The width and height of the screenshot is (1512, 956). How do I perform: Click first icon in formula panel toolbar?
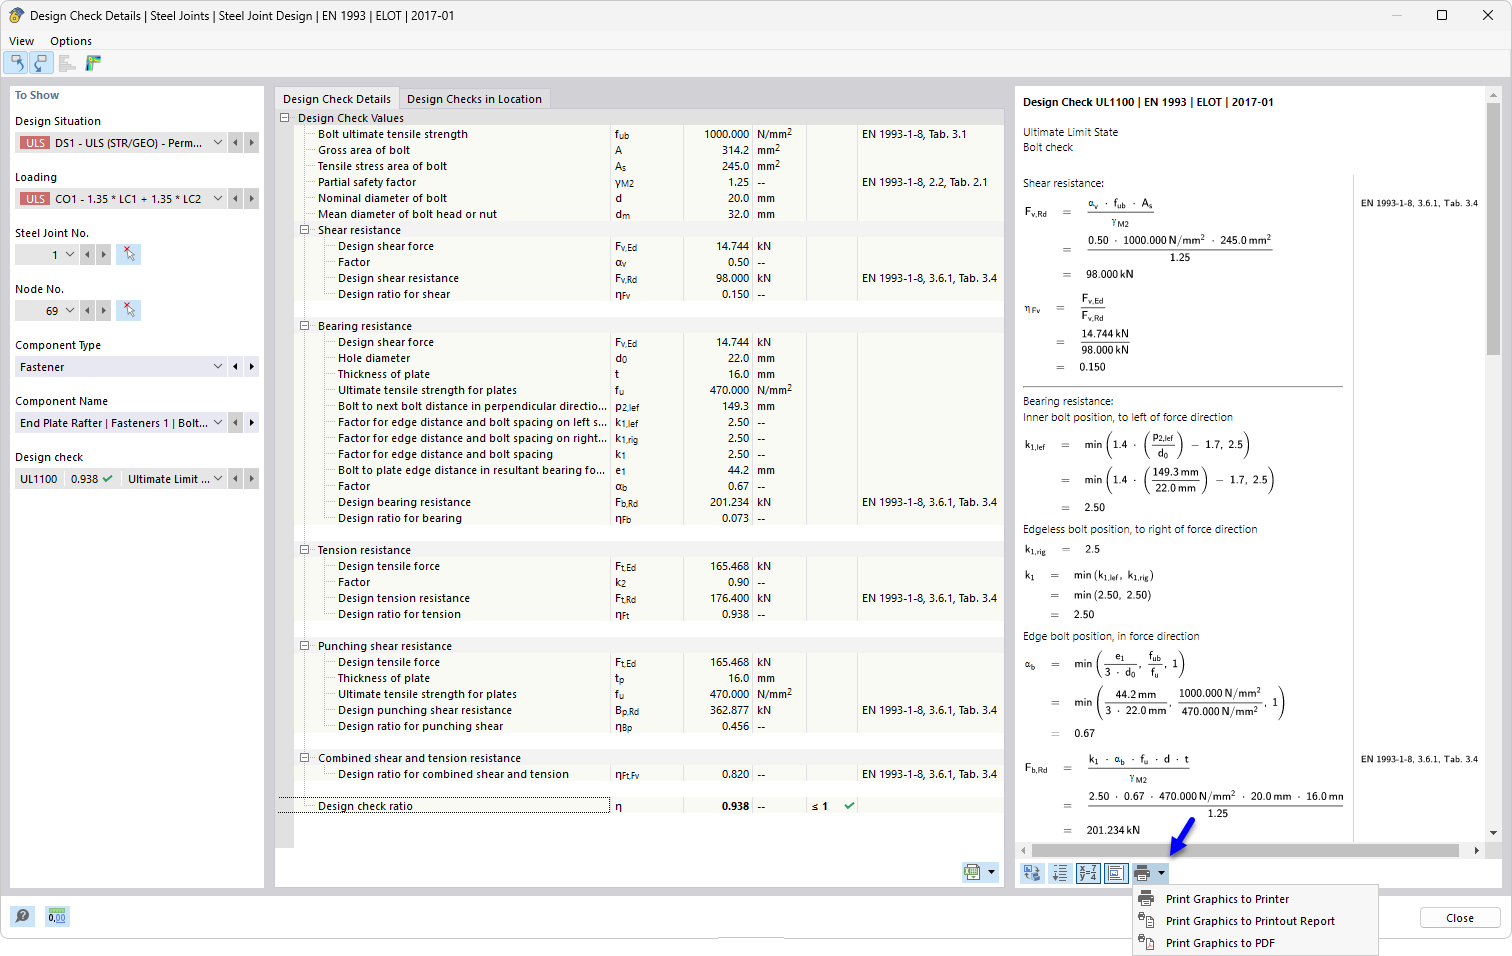[x=1032, y=873]
